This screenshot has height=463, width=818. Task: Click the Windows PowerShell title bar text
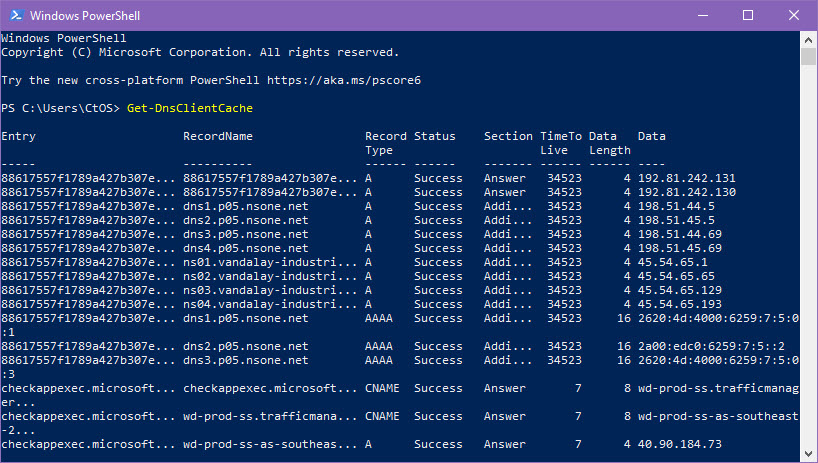click(84, 16)
